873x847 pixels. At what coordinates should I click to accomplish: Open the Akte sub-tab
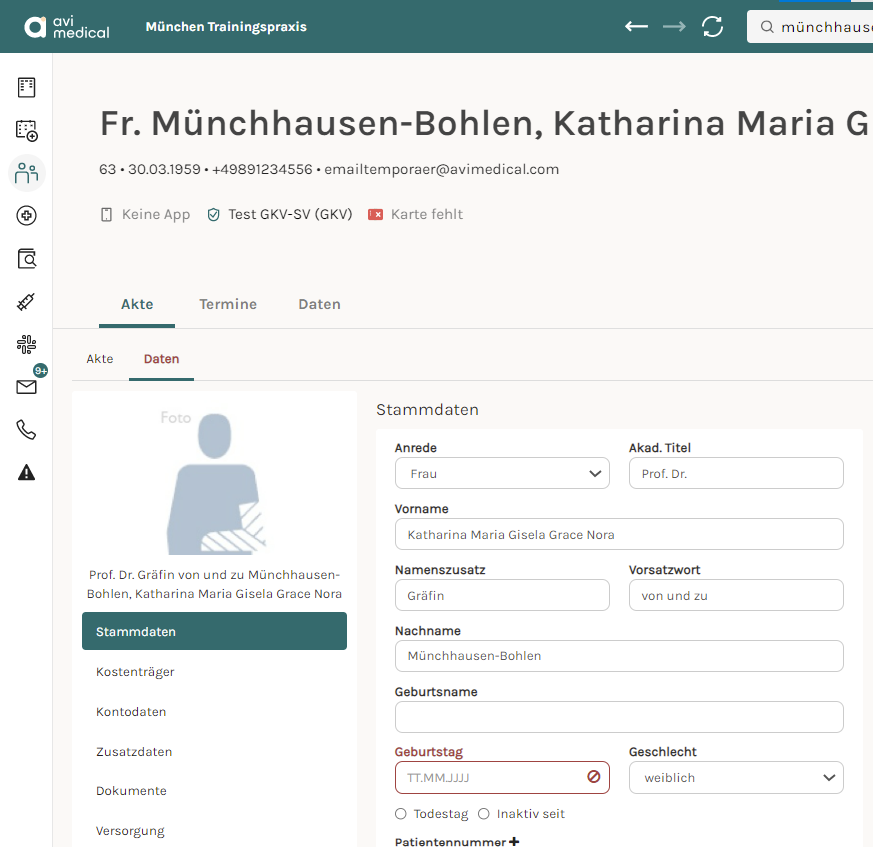click(x=100, y=359)
